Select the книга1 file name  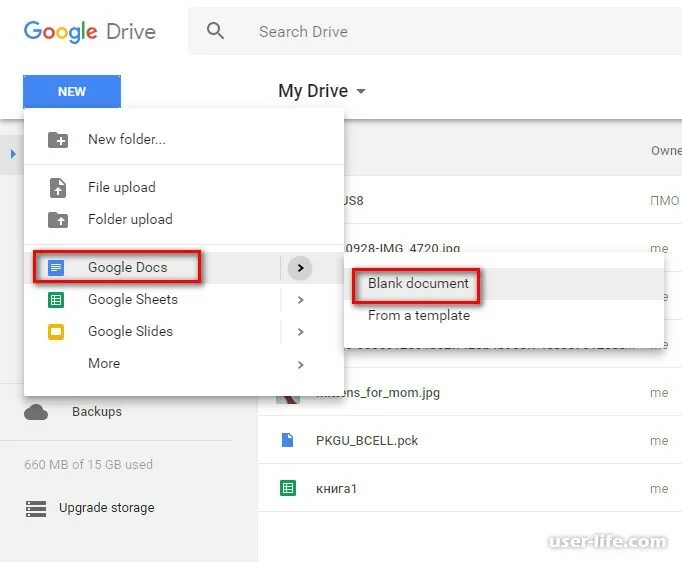click(x=336, y=488)
